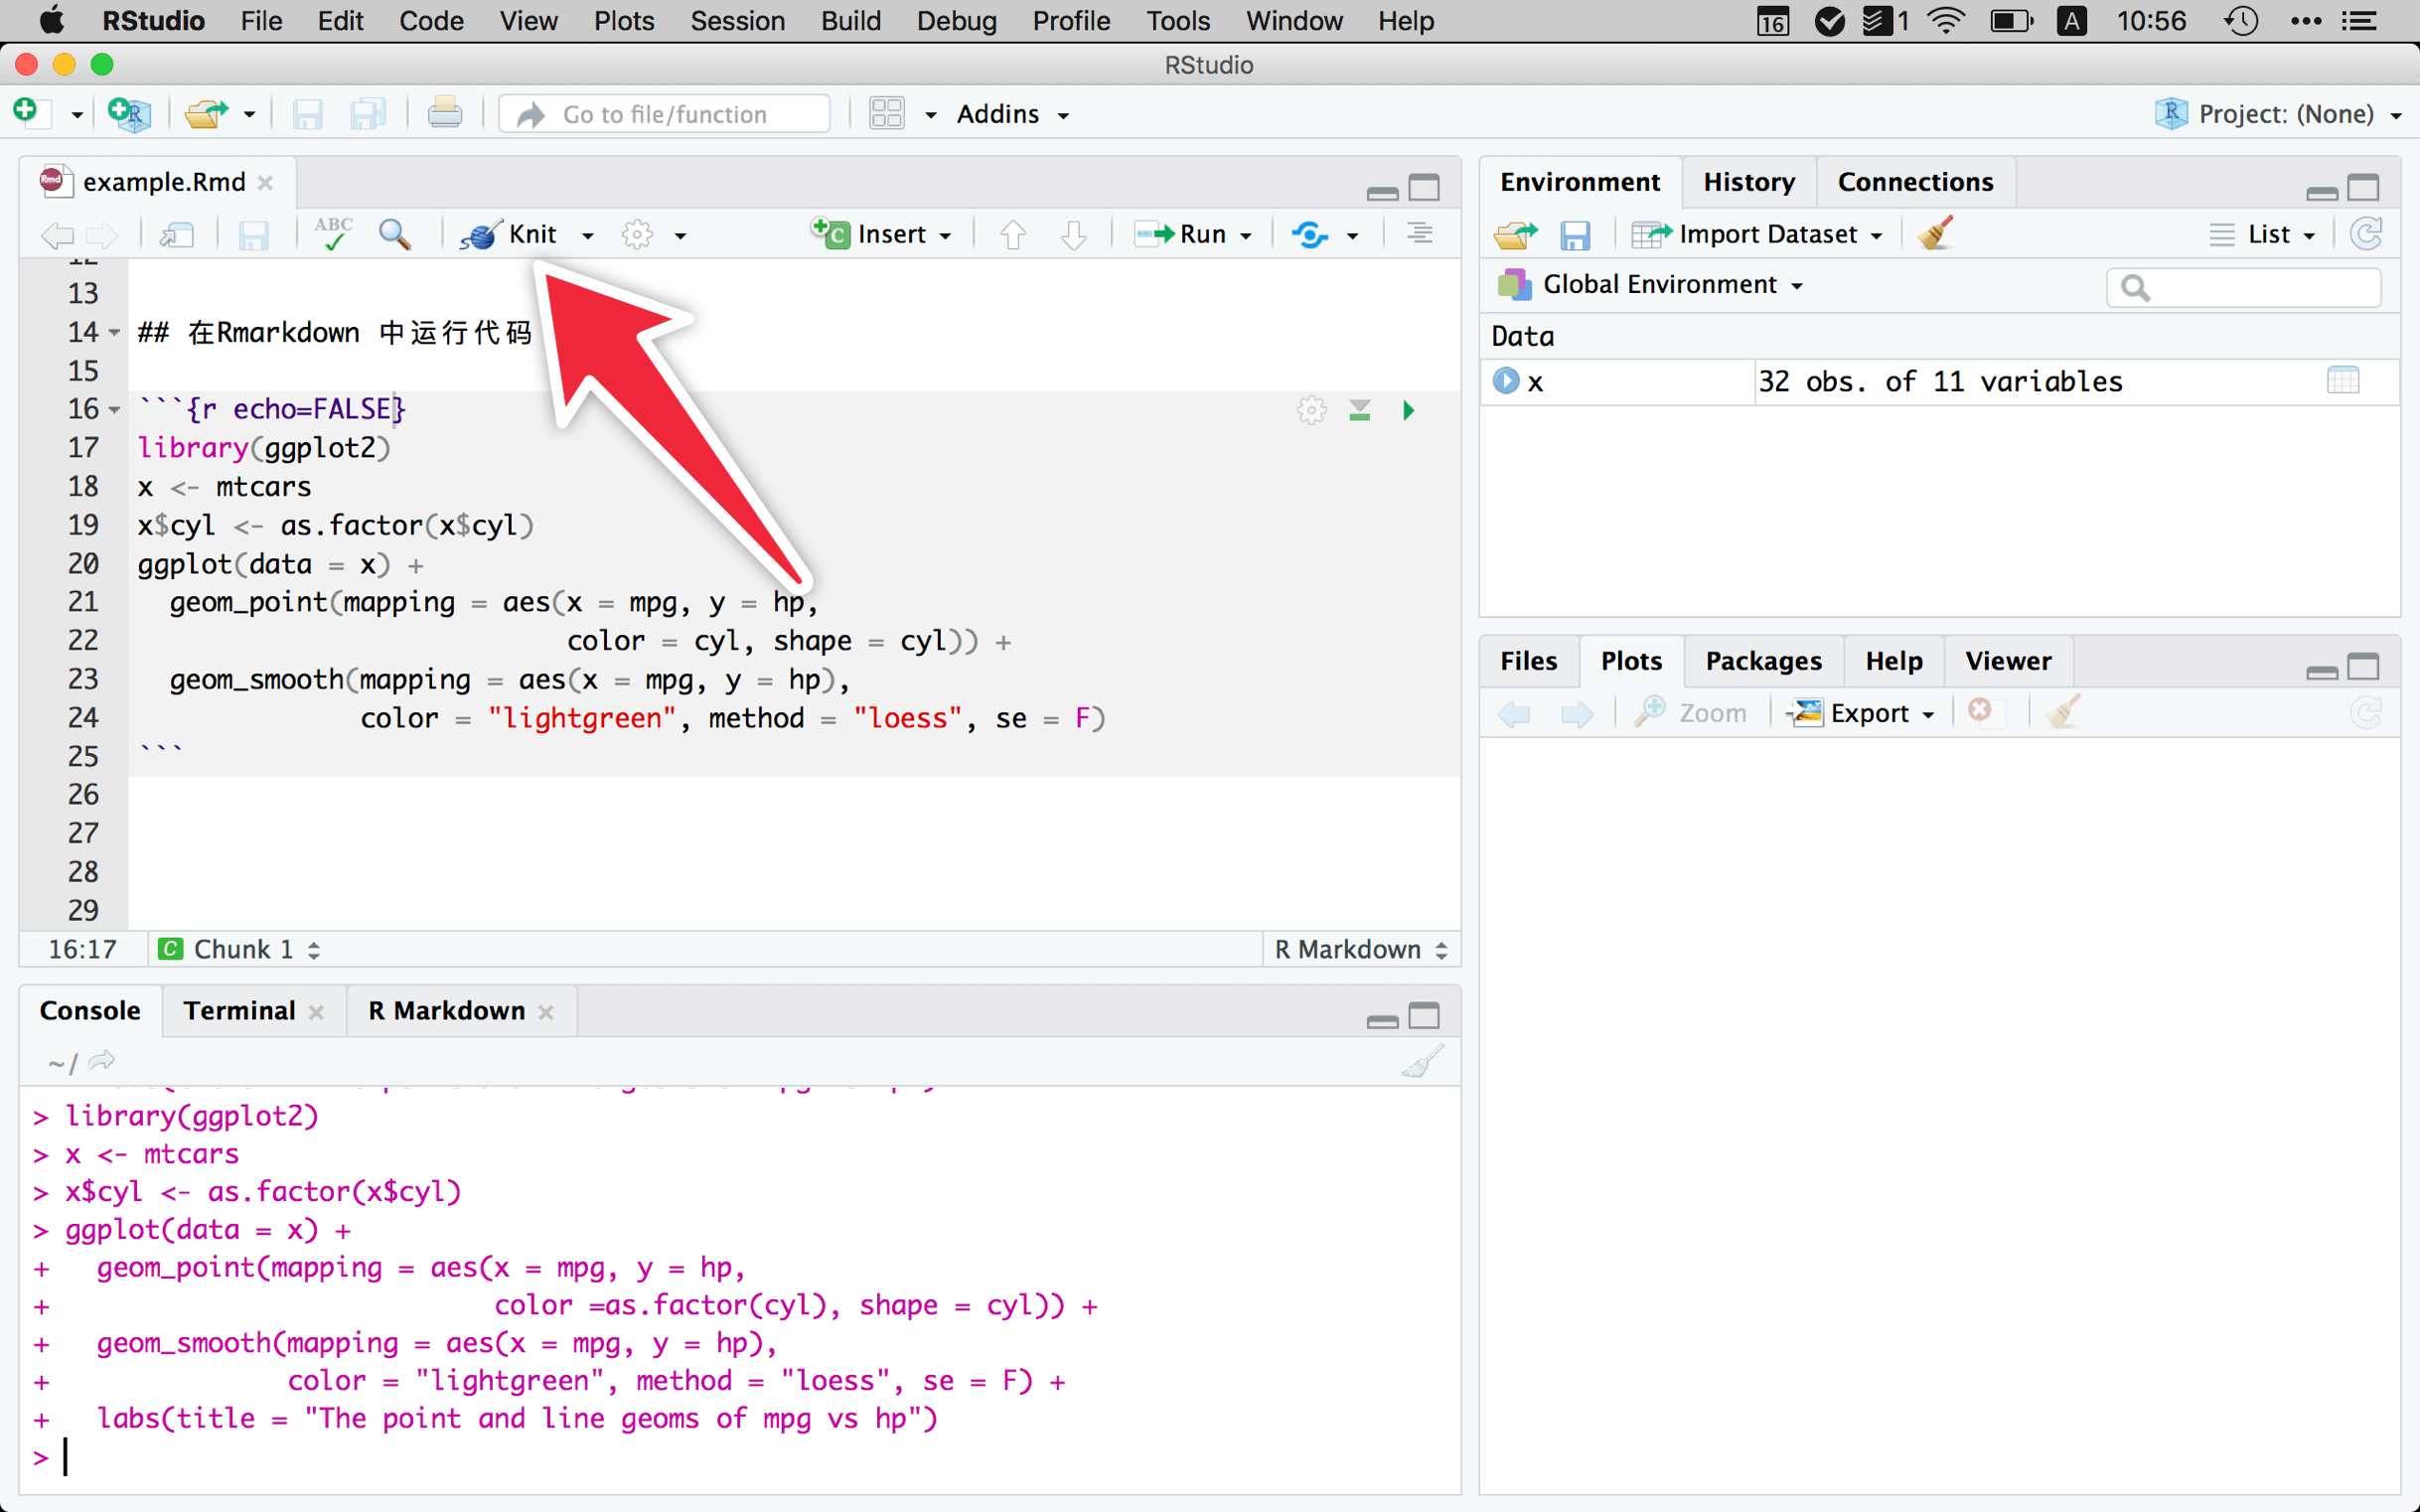Open the Terminal tab
This screenshot has height=1512, width=2420.
point(239,1010)
